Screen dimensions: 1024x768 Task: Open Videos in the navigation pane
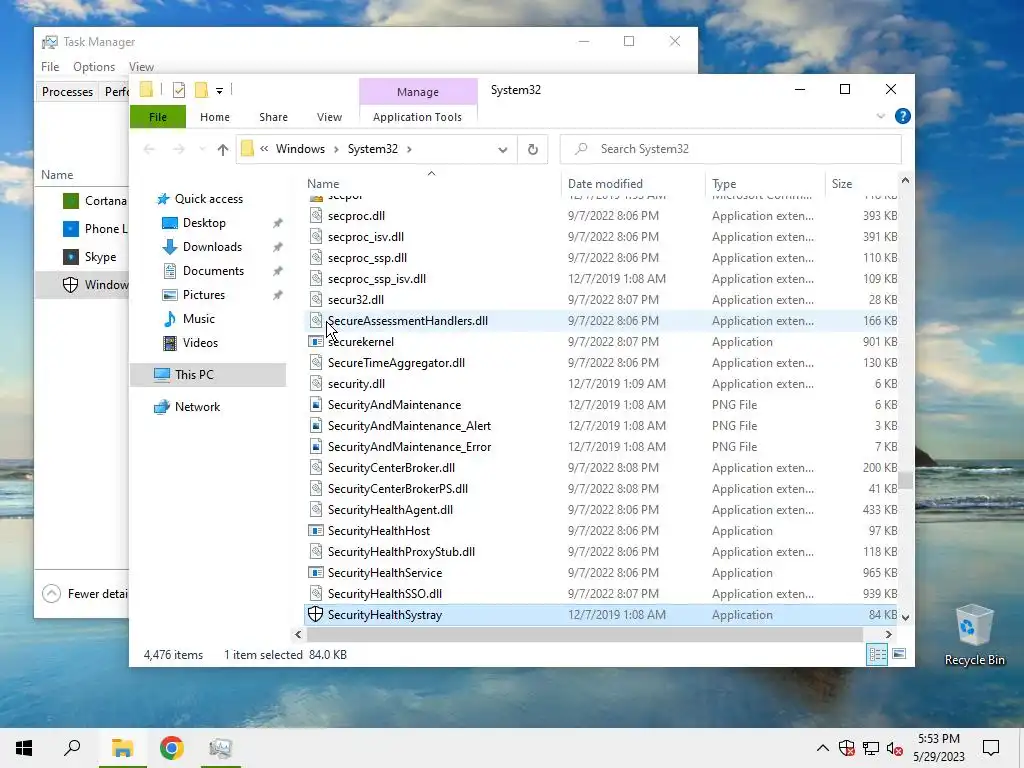click(x=200, y=343)
